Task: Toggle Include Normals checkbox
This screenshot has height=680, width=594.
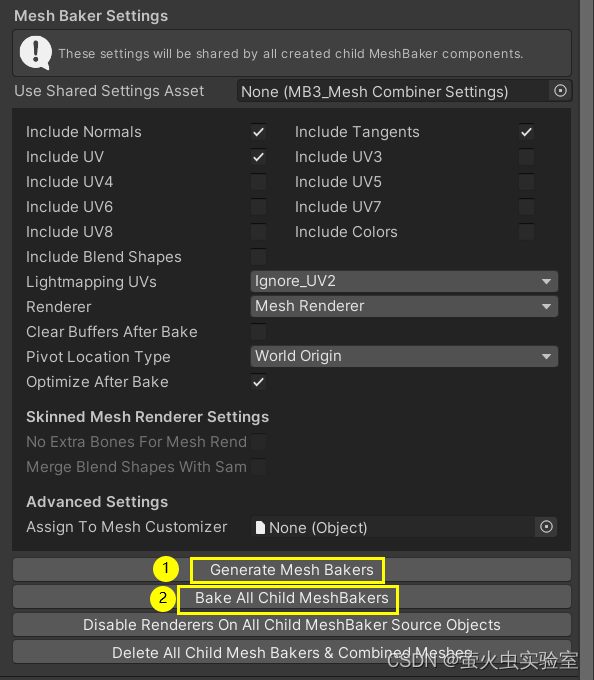Action: (258, 132)
